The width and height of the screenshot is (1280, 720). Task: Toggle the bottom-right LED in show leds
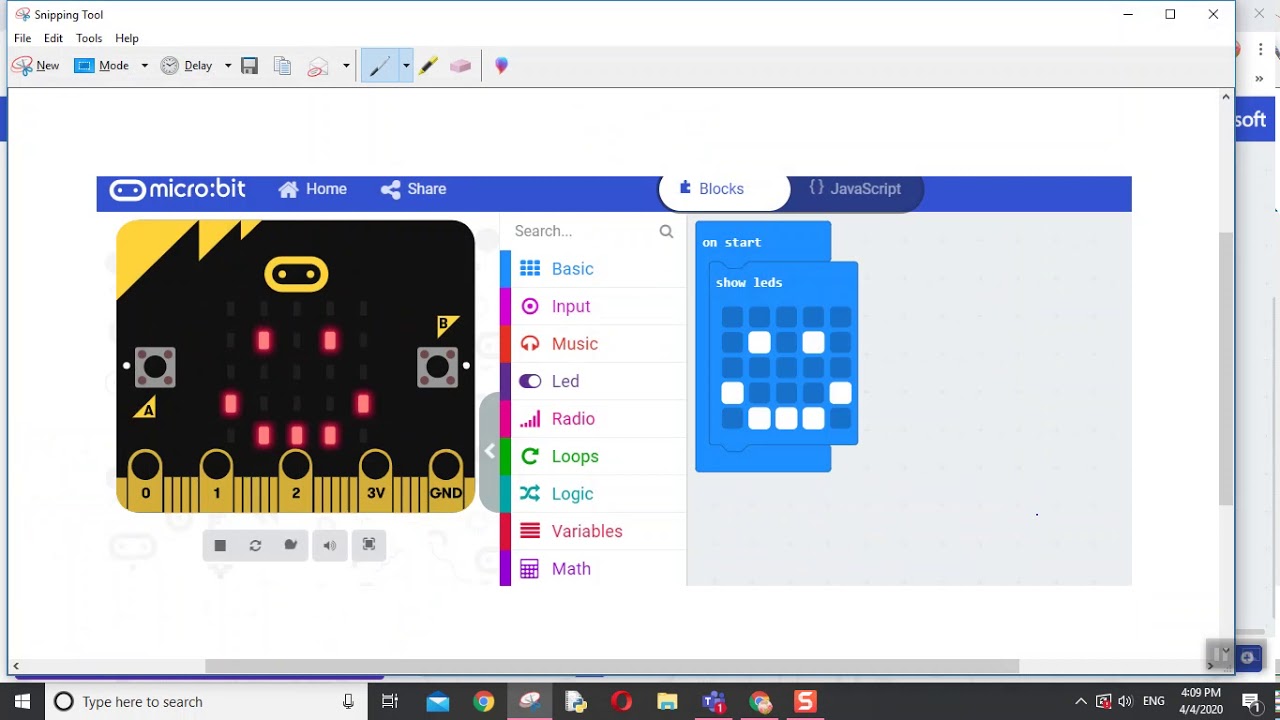click(840, 419)
